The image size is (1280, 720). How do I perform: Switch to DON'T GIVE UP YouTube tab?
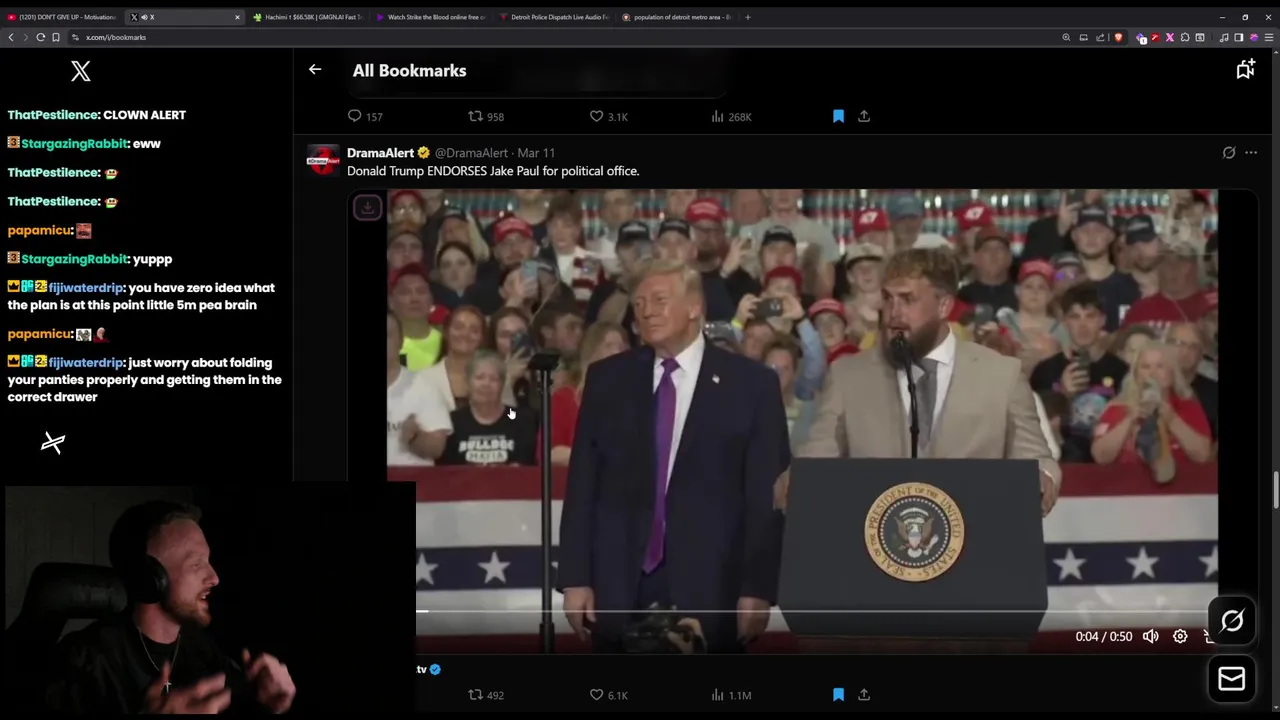click(x=64, y=17)
